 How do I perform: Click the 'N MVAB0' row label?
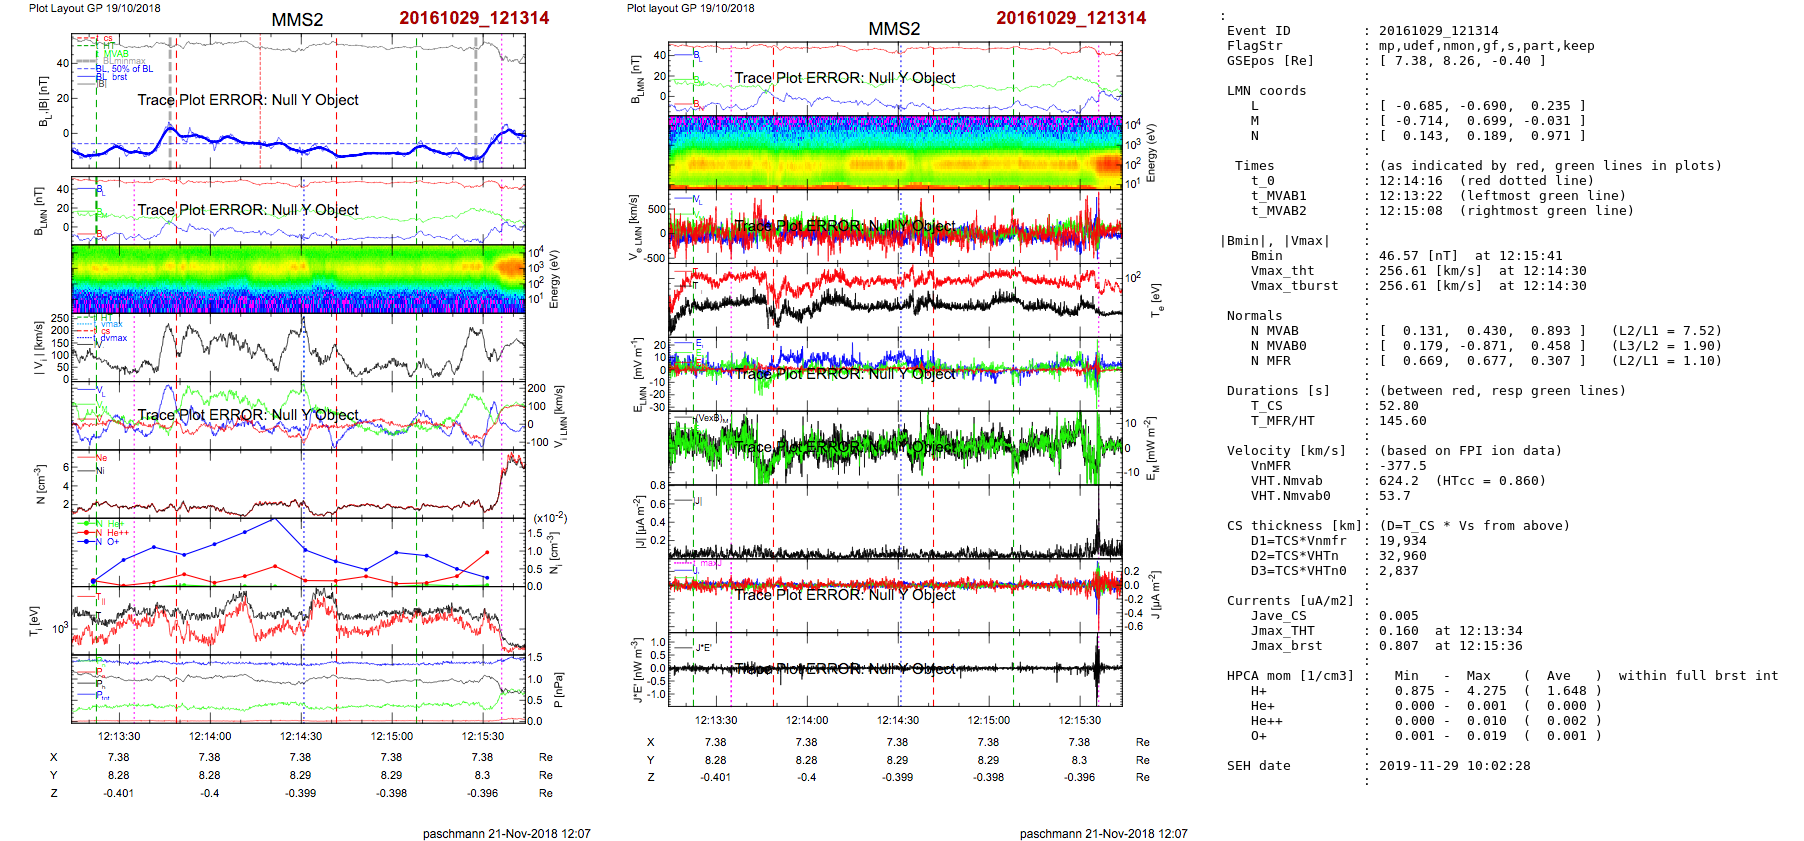pos(1278,346)
